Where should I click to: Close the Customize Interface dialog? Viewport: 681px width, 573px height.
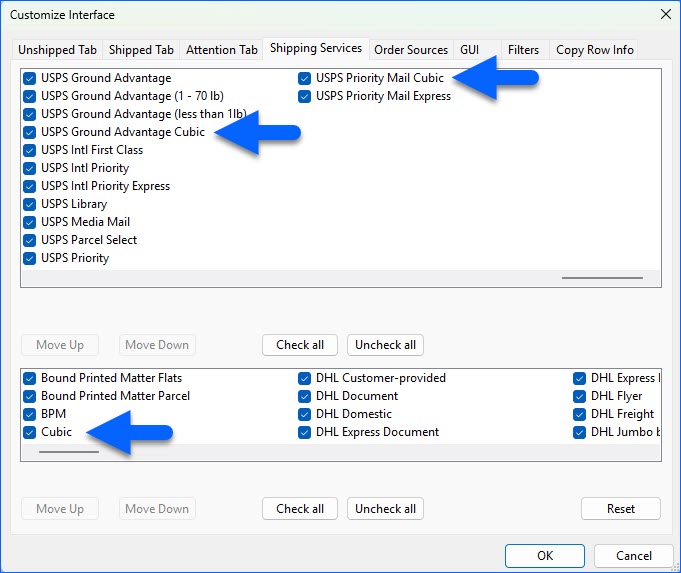coord(665,14)
